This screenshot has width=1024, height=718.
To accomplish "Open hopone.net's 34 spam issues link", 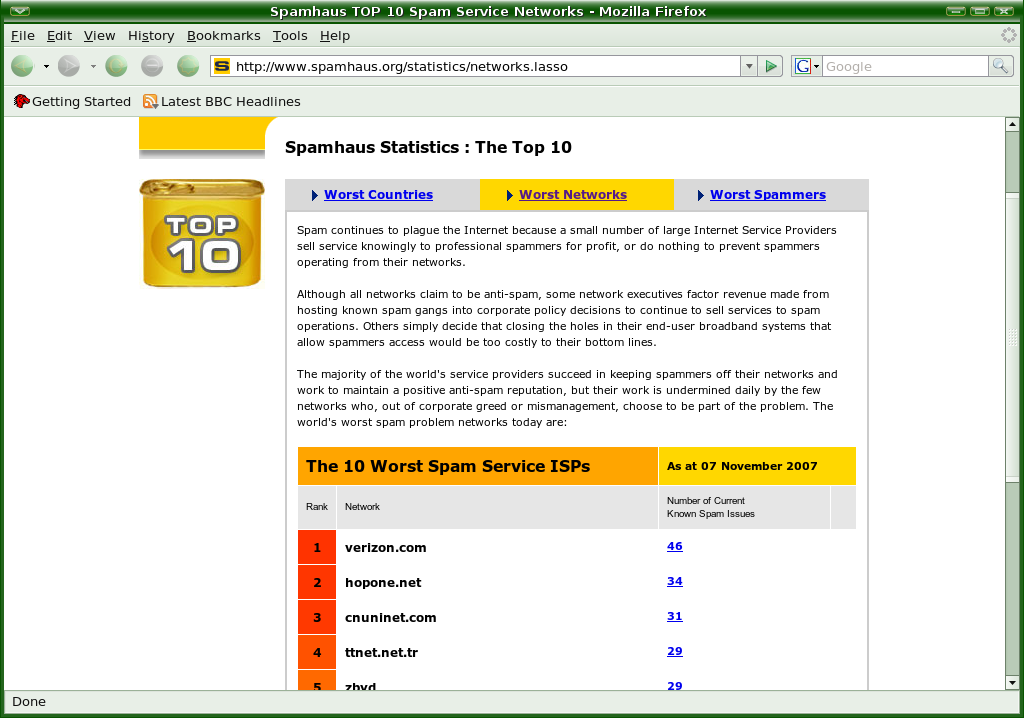I will pyautogui.click(x=675, y=581).
